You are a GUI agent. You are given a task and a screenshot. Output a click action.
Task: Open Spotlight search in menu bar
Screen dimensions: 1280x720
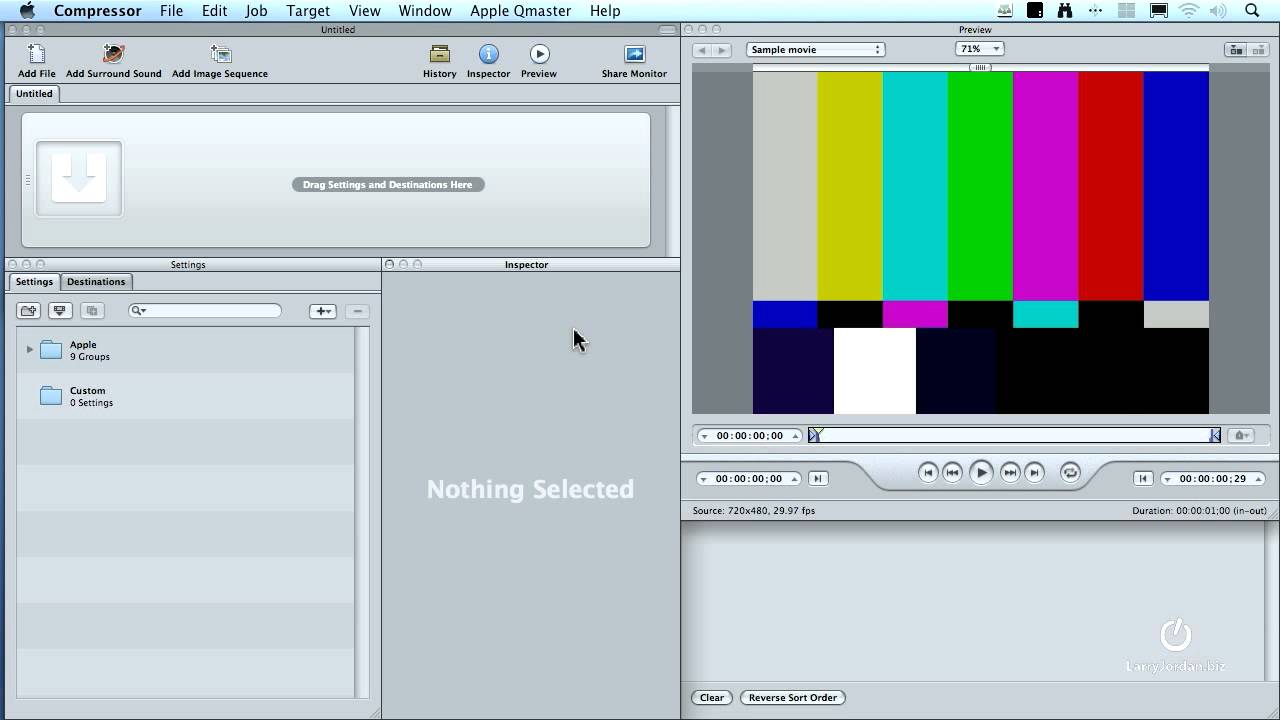pos(1252,10)
